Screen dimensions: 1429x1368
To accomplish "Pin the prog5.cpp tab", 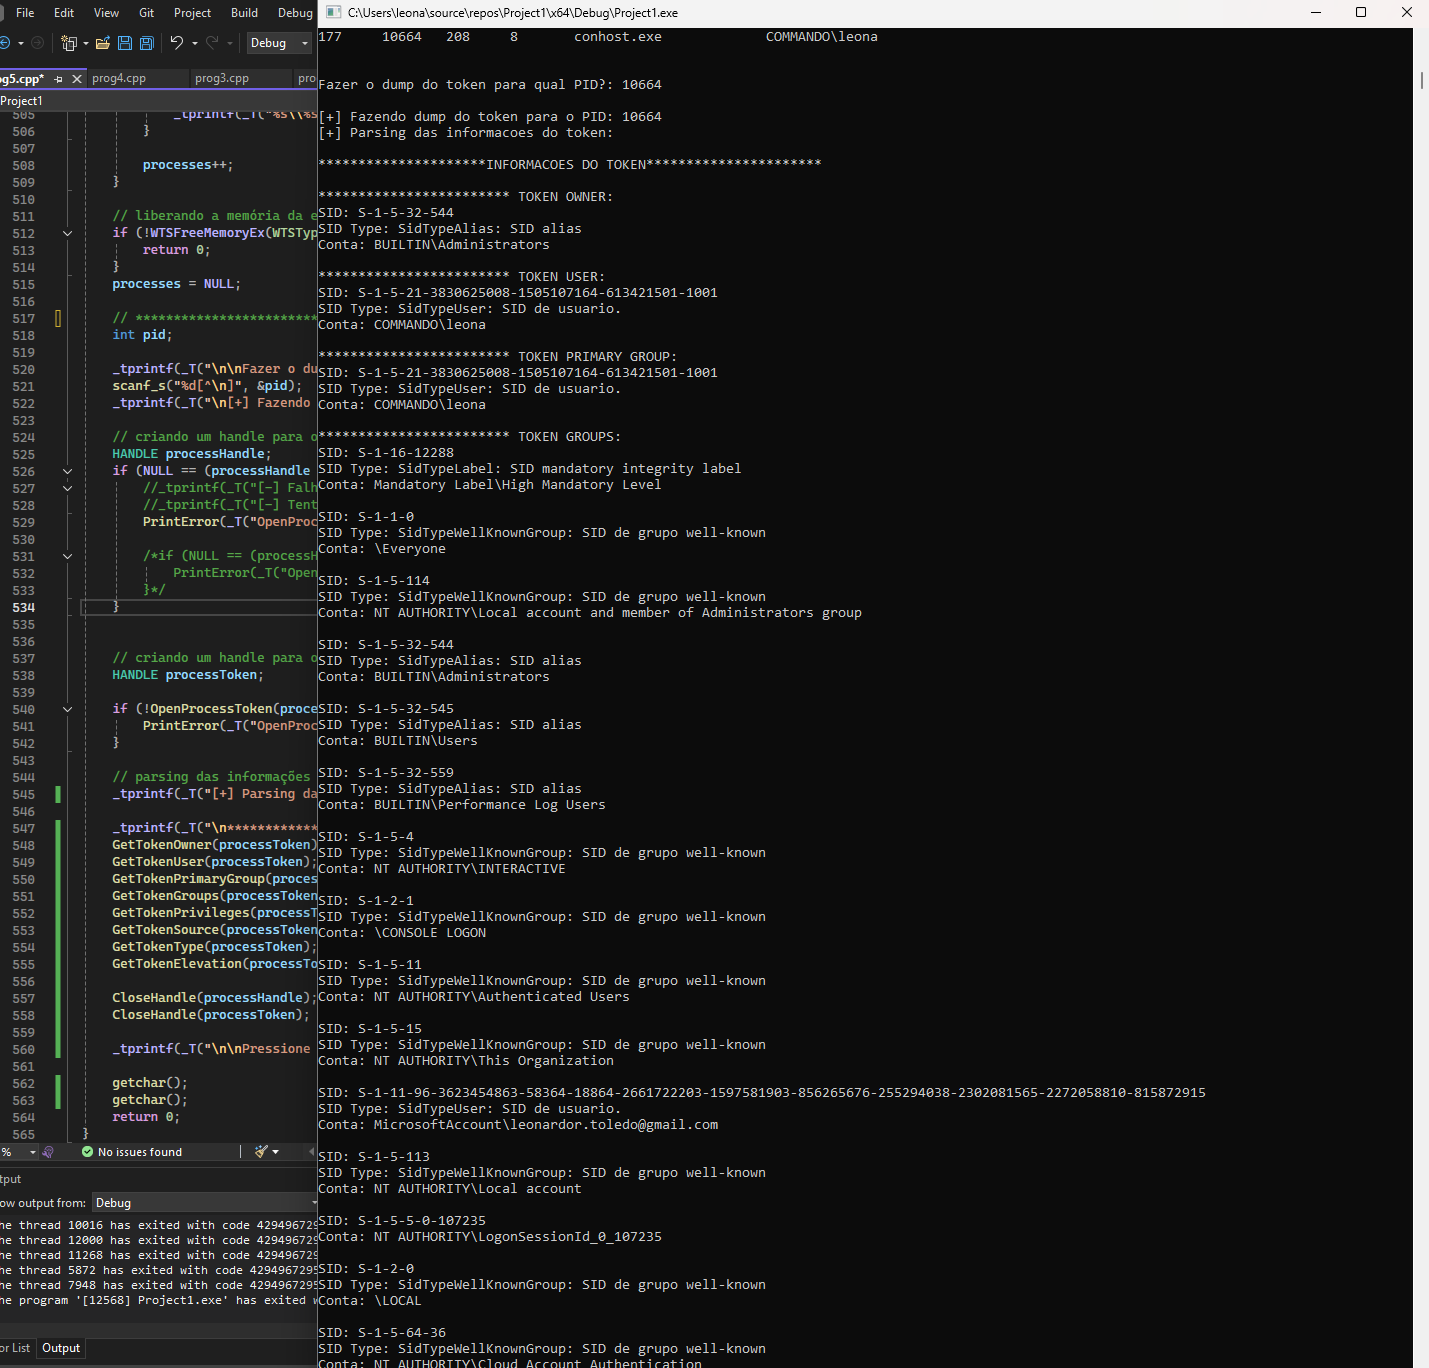I will 59,79.
